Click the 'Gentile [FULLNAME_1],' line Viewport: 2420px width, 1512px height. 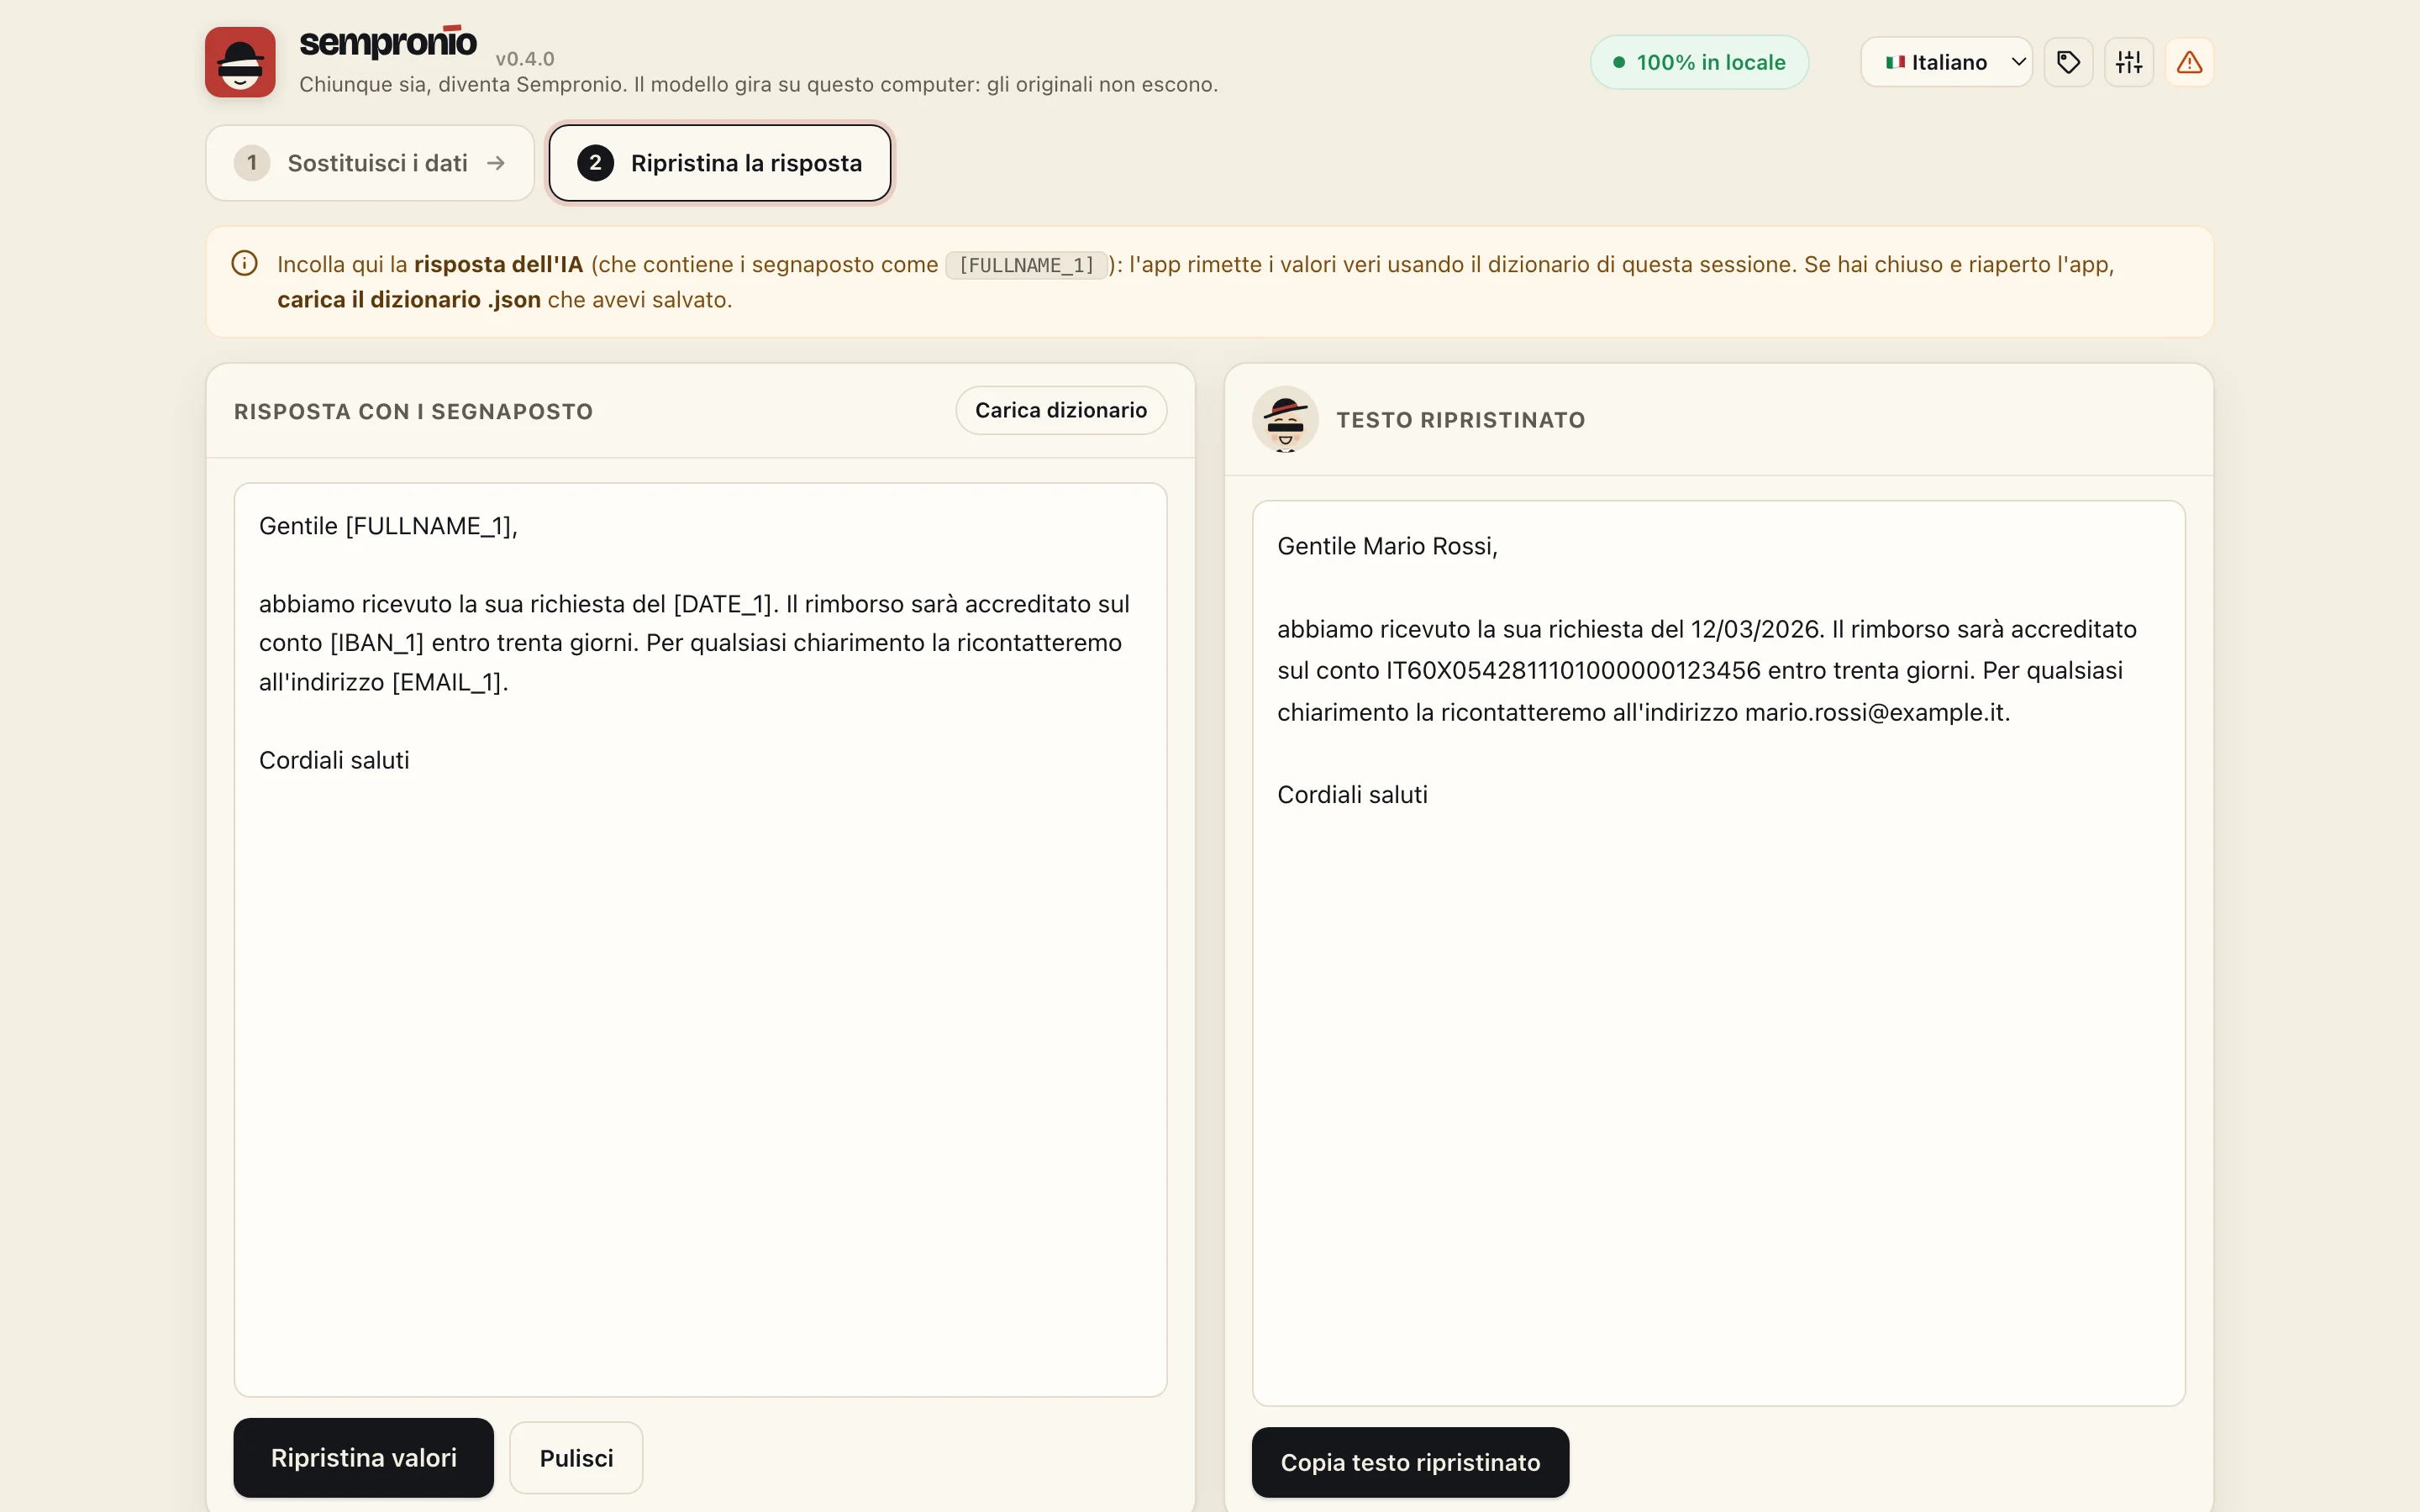click(x=388, y=526)
